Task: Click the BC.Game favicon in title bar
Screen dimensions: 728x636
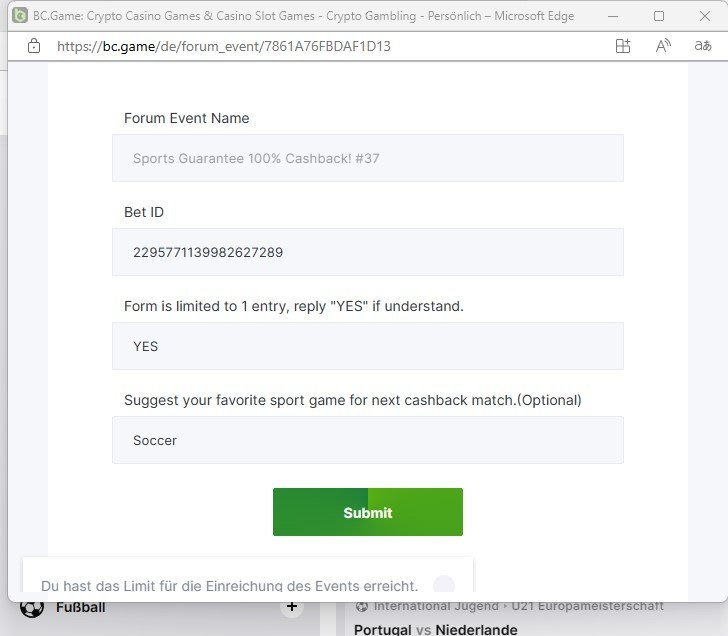Action: click(20, 16)
